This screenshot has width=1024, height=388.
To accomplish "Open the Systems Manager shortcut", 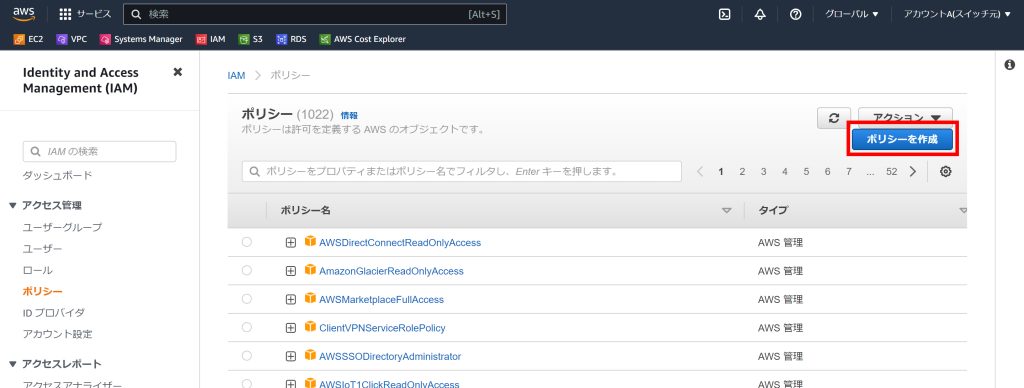I will (x=141, y=39).
